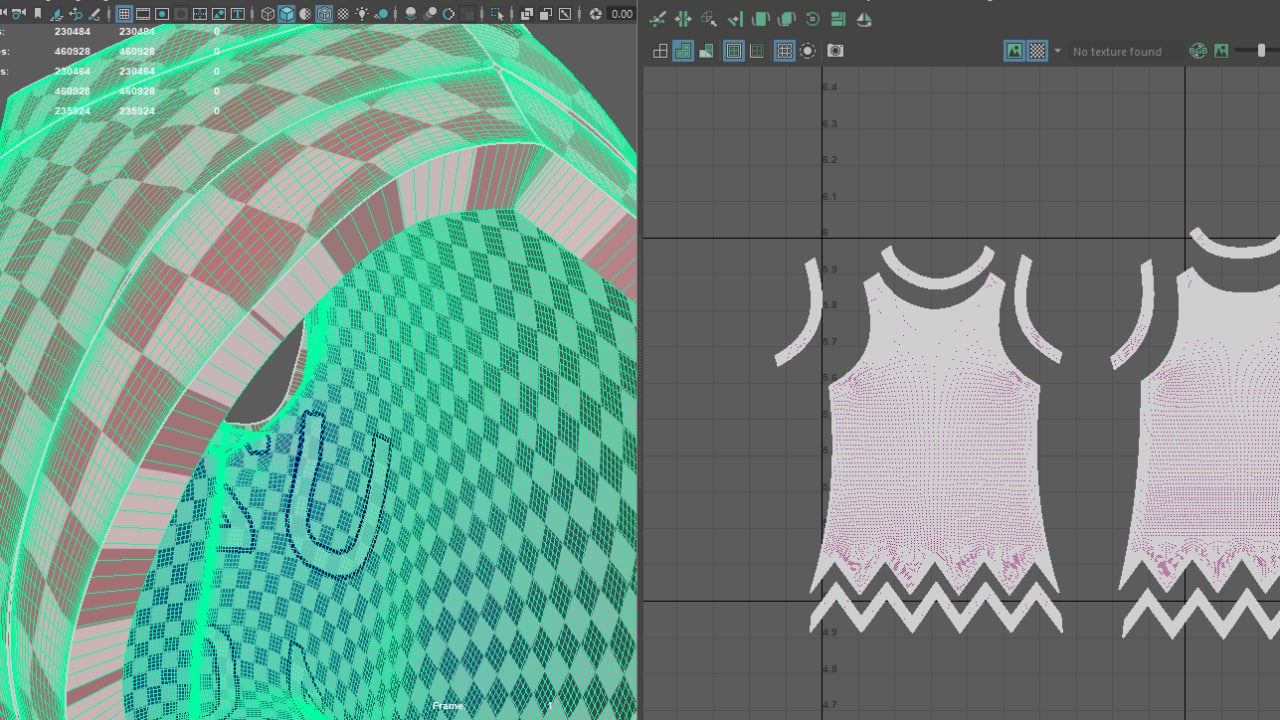Enable X-ray display icon
Image resolution: width=1280 pixels, height=720 pixels.
click(x=527, y=14)
